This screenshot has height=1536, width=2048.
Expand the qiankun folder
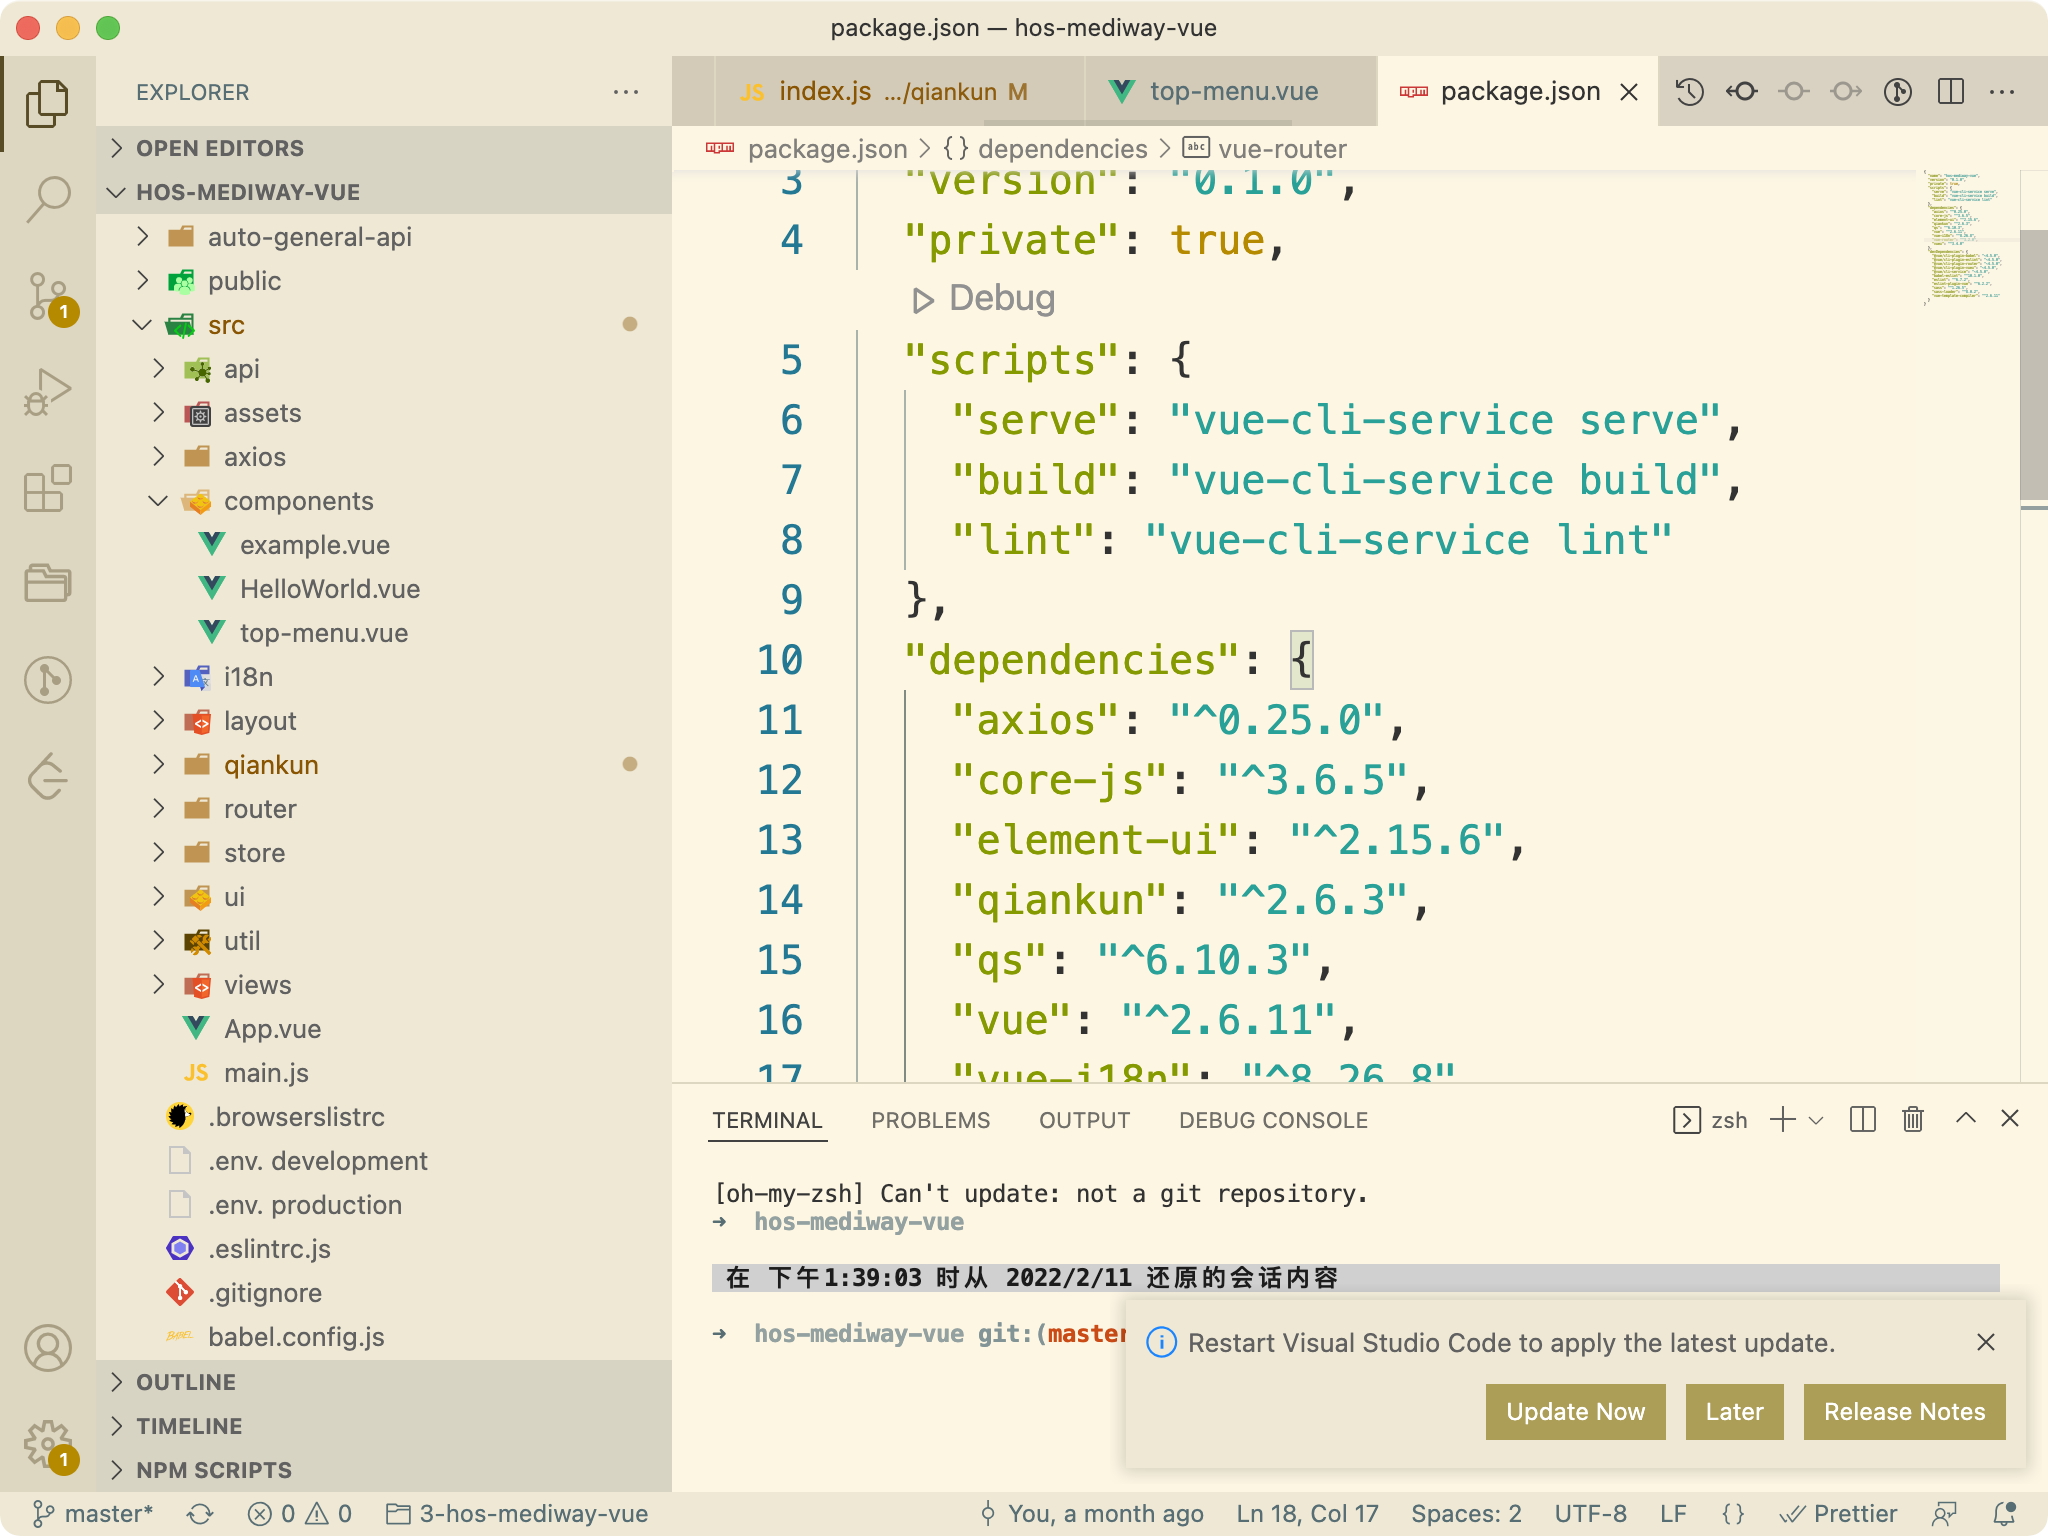pos(270,765)
